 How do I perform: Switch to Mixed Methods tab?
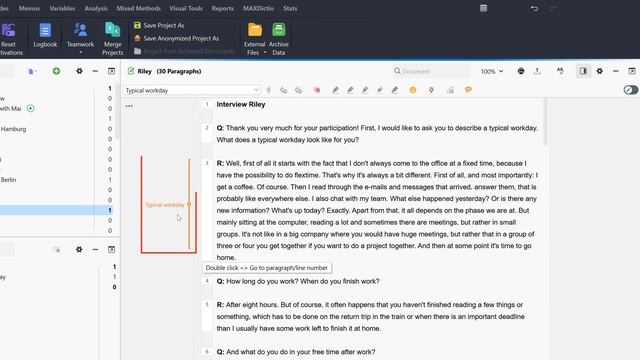138,8
